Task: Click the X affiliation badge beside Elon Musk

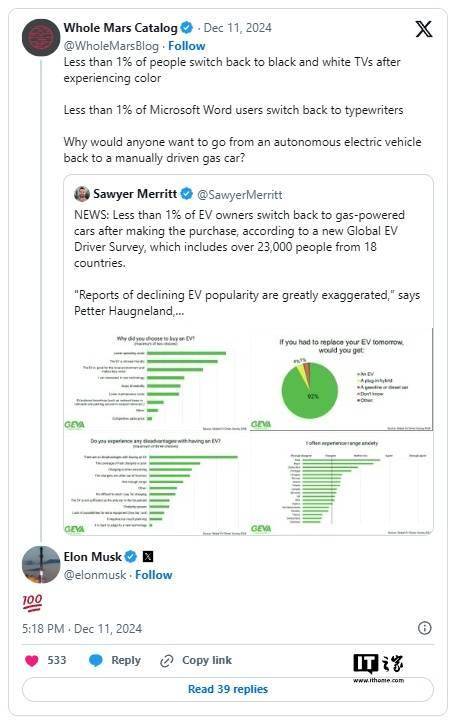Action: [x=148, y=556]
